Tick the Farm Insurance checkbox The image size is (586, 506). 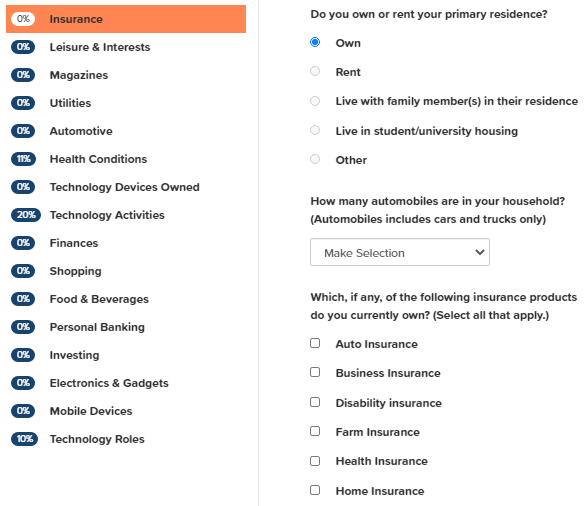tap(315, 431)
